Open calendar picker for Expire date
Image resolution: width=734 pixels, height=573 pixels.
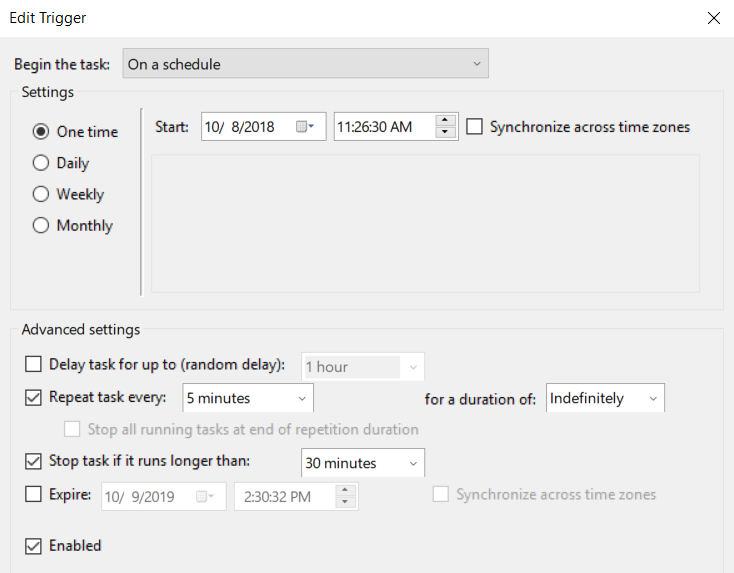[205, 496]
